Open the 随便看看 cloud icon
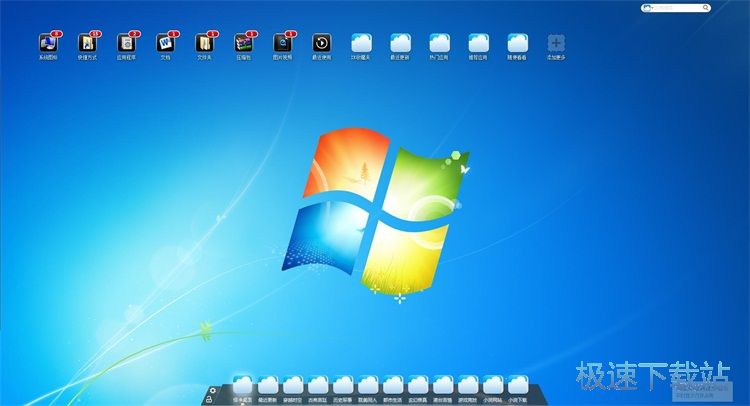 click(x=518, y=43)
